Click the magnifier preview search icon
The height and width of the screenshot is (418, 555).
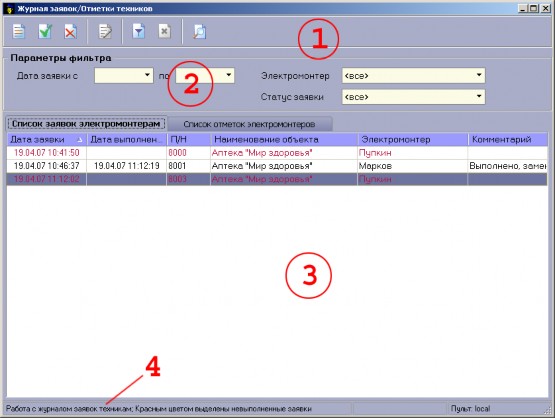tap(200, 32)
